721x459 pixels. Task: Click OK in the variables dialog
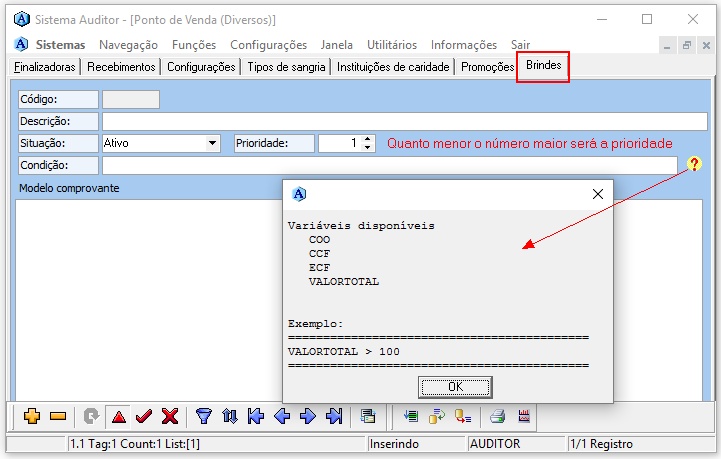pyautogui.click(x=455, y=387)
